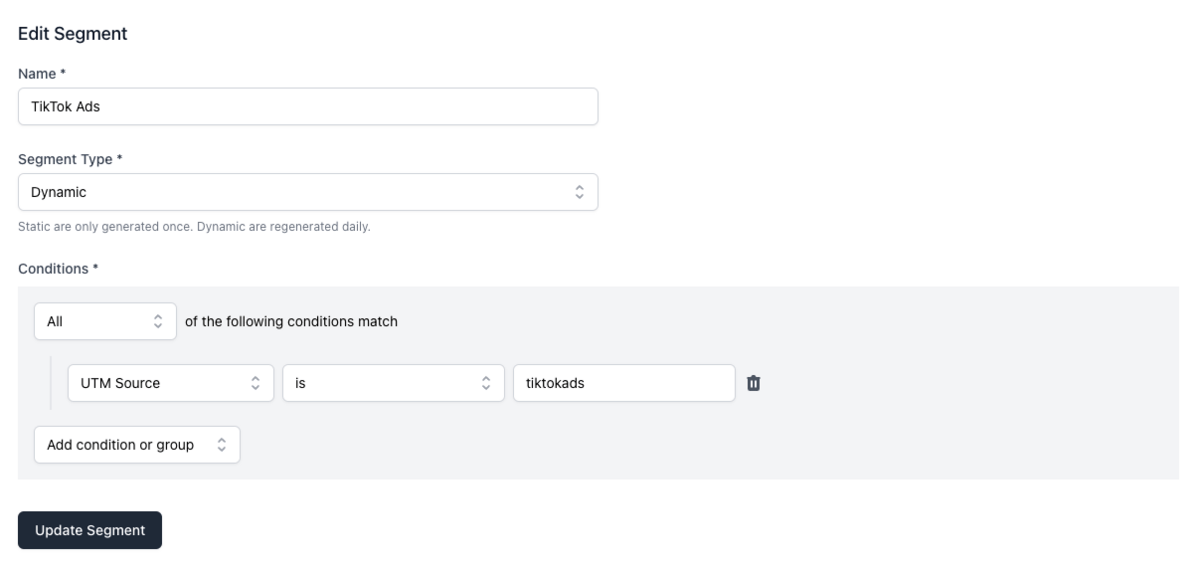Click the up-down arrows of the All selector

(x=157, y=322)
